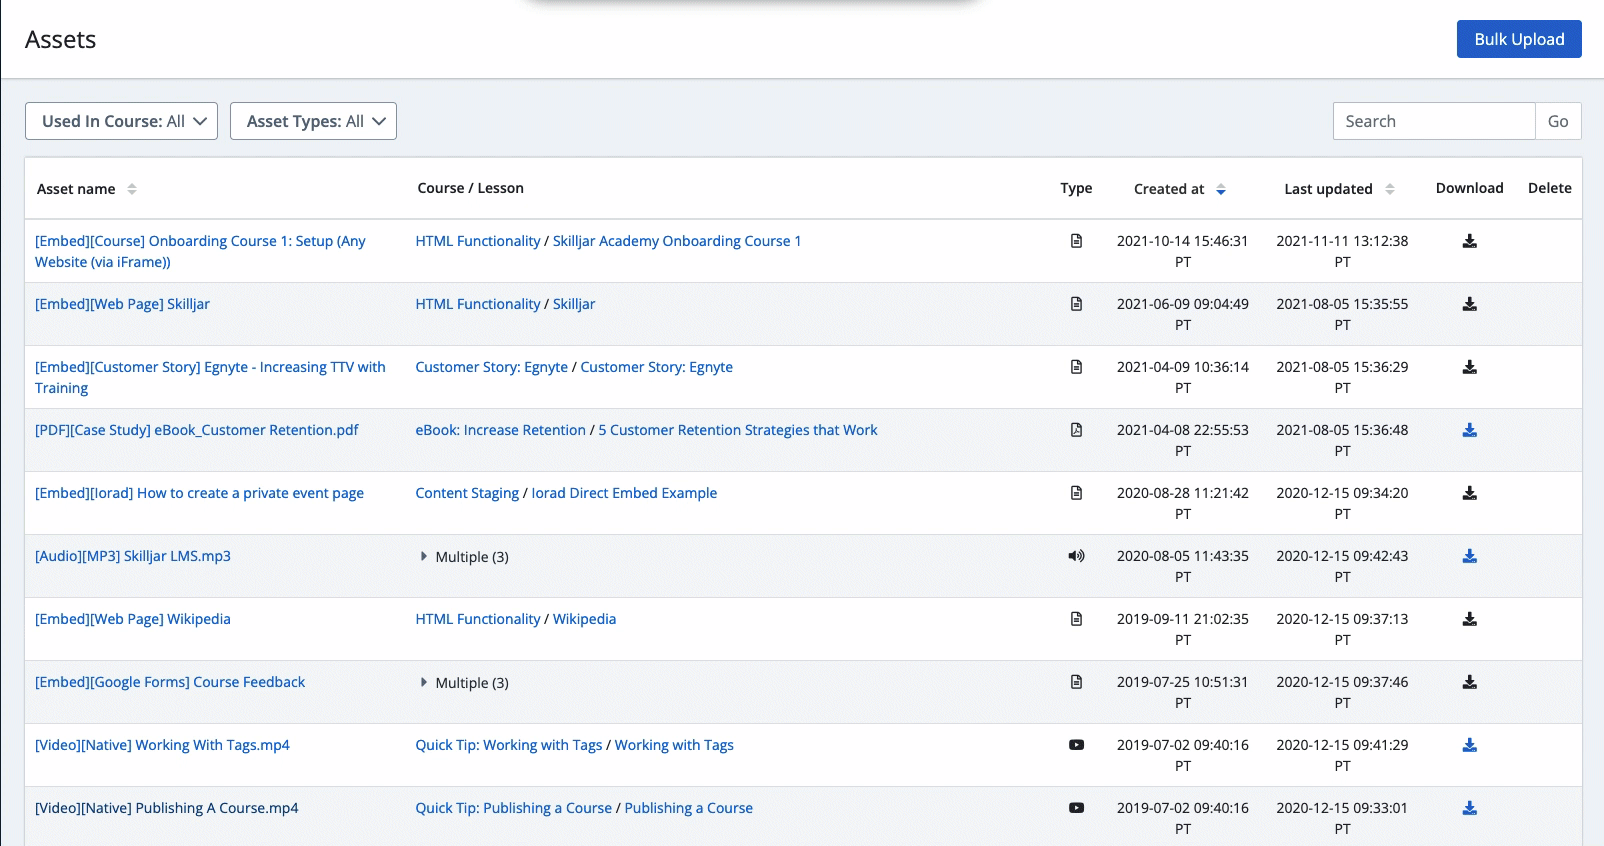Open the [Embed][Web Page] Wikipedia asset link

click(x=133, y=619)
